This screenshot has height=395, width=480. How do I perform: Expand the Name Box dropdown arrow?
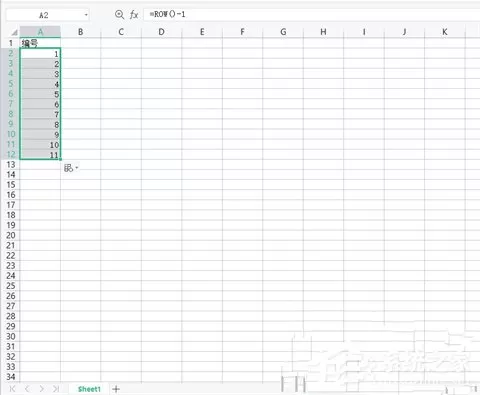(x=86, y=15)
